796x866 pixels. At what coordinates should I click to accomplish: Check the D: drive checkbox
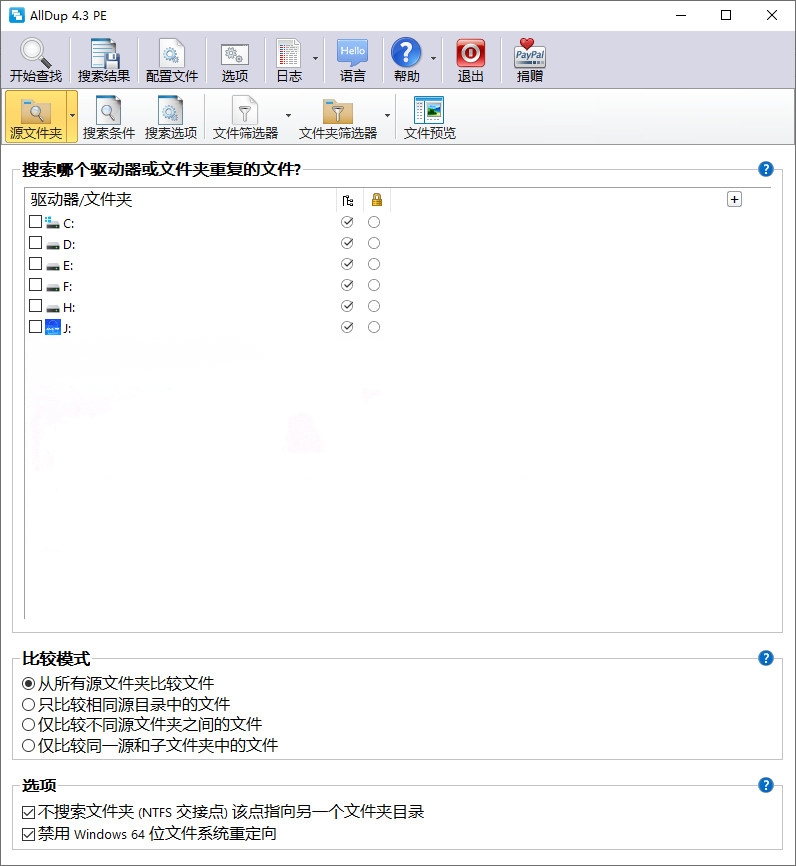(35, 242)
